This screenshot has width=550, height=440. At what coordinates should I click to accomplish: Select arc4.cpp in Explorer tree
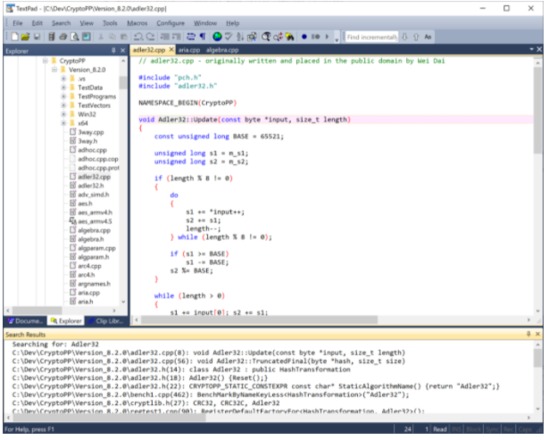pyautogui.click(x=89, y=266)
